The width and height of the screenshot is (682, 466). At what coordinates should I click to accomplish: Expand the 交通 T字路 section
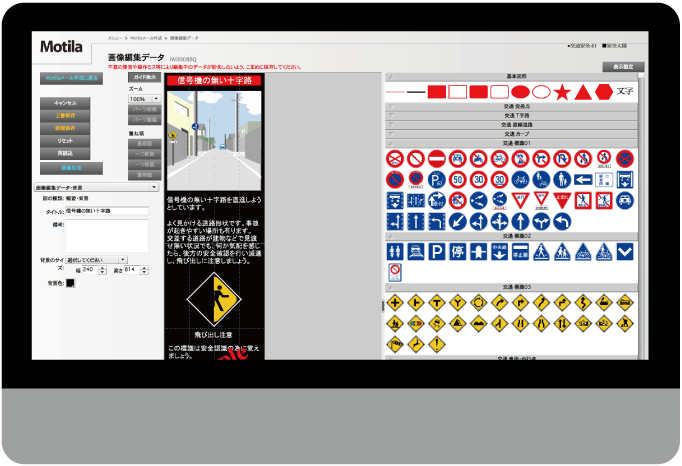point(511,115)
